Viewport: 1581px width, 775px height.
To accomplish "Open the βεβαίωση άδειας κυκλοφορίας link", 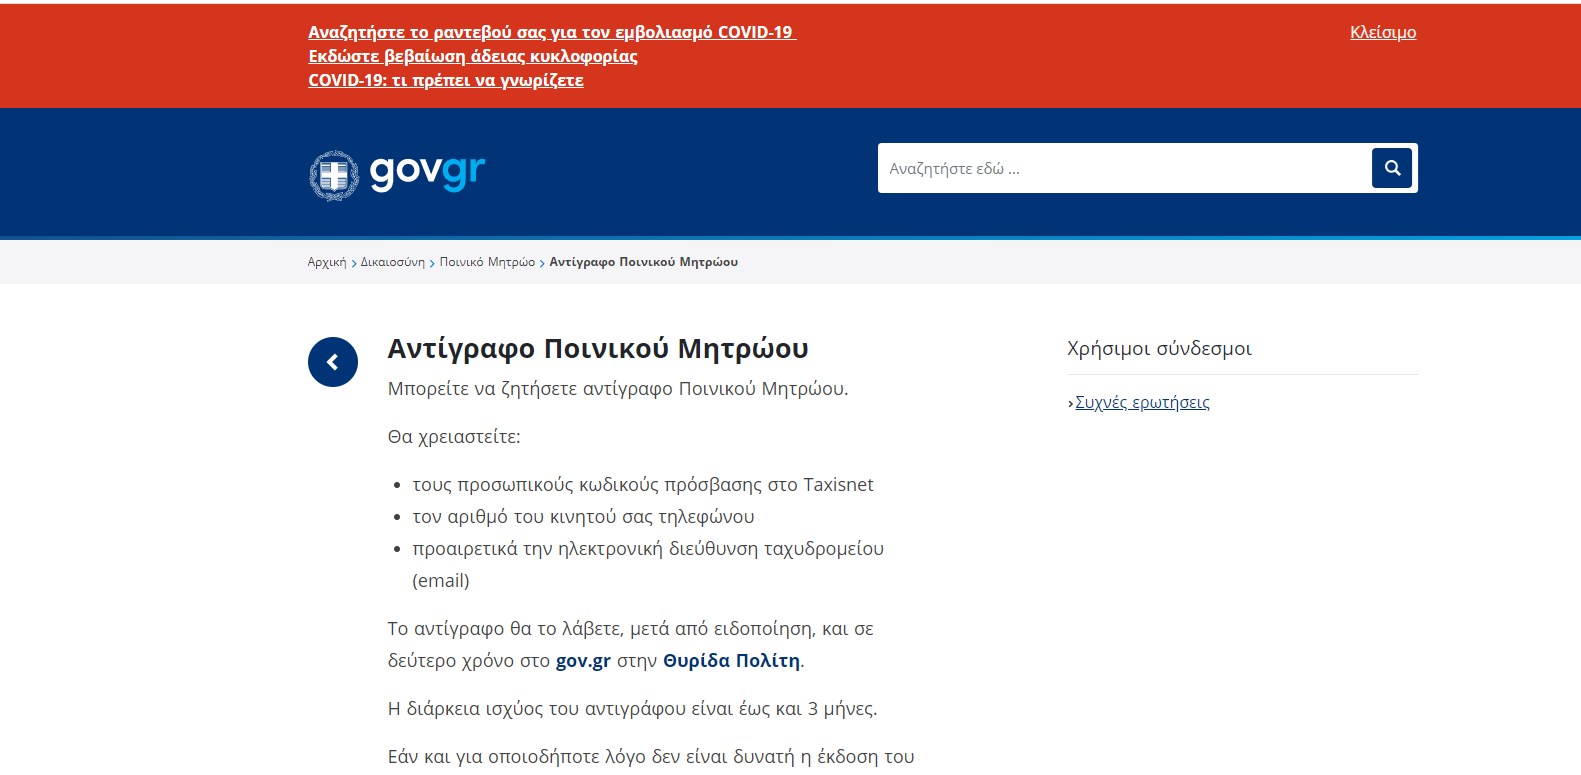I will (472, 56).
